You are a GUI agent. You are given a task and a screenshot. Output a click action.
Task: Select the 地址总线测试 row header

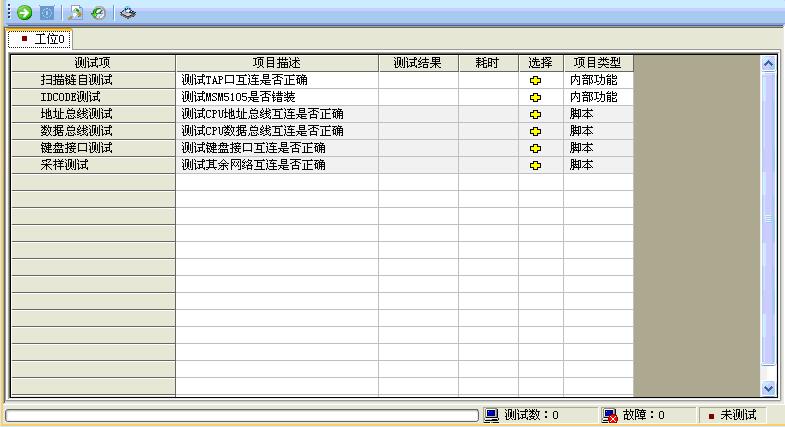click(93, 114)
